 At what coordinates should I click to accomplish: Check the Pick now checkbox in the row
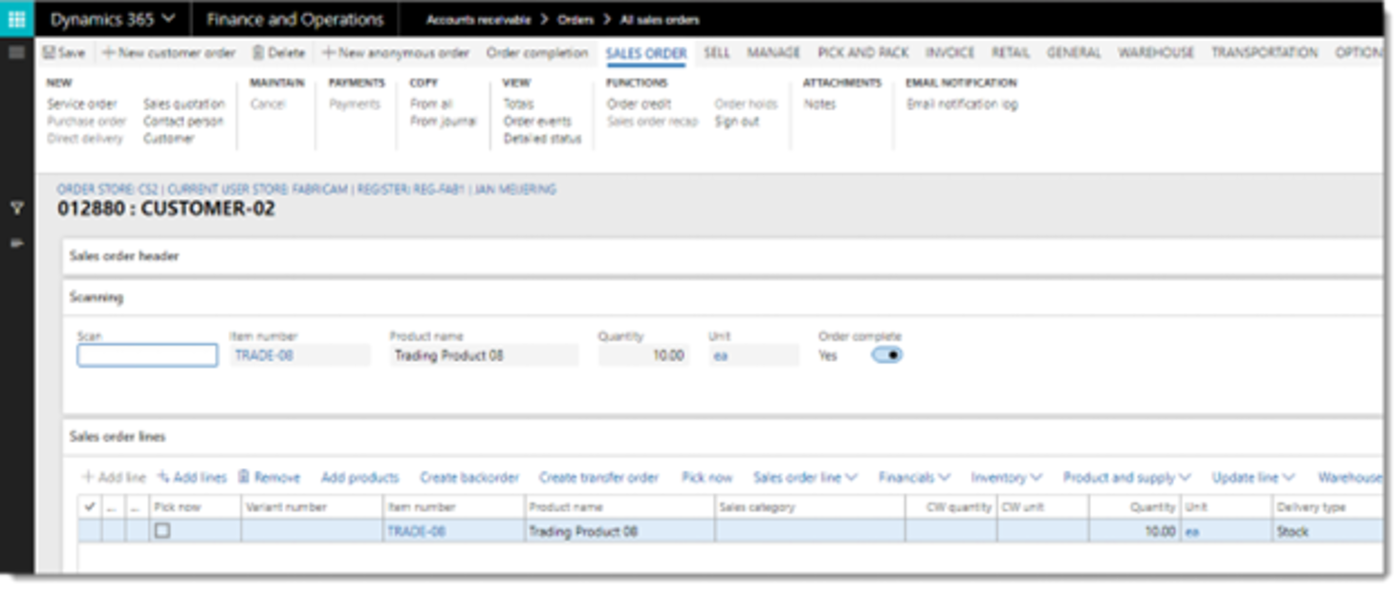point(162,531)
